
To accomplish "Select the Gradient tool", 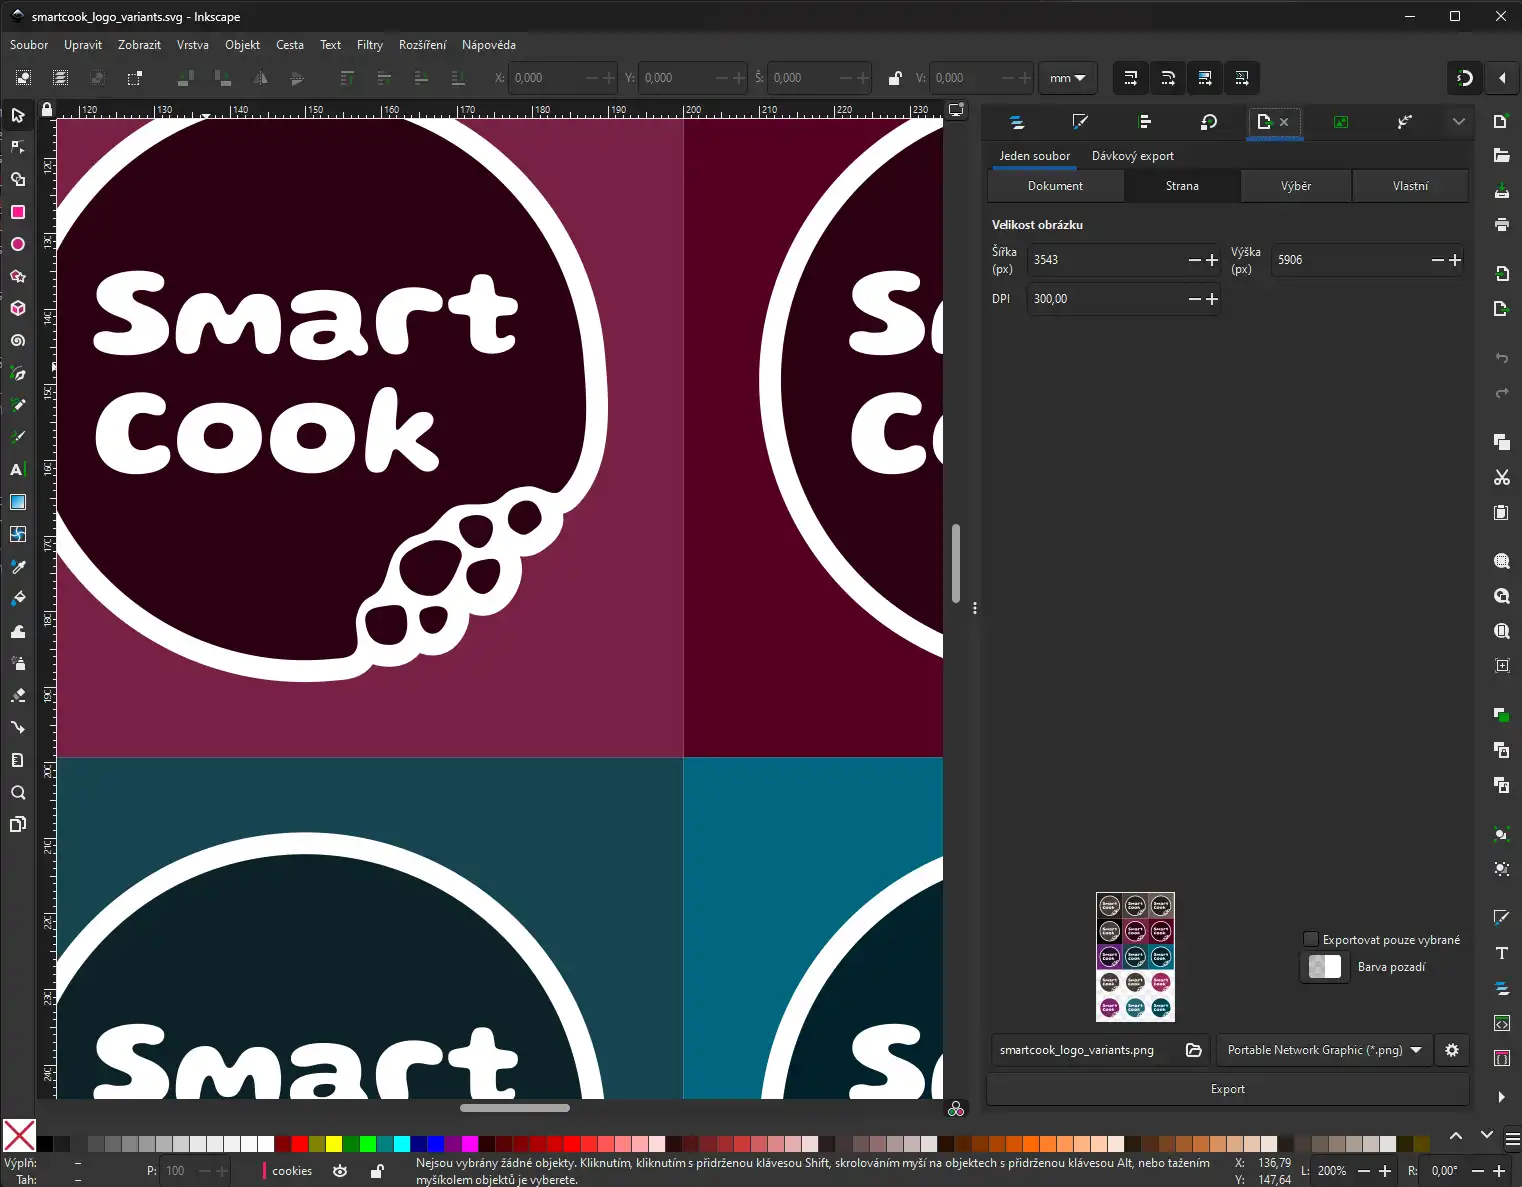I will [18, 502].
